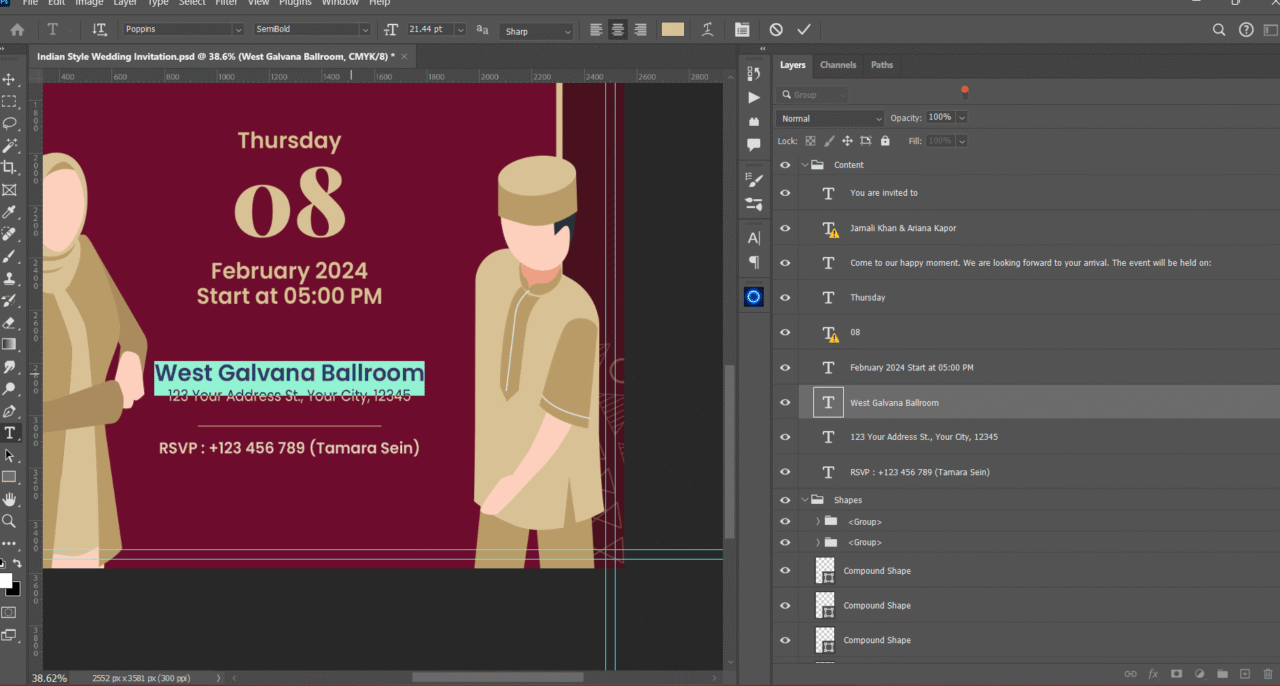Hide the Thursday text layer
Viewport: 1280px width, 686px height.
(x=785, y=298)
